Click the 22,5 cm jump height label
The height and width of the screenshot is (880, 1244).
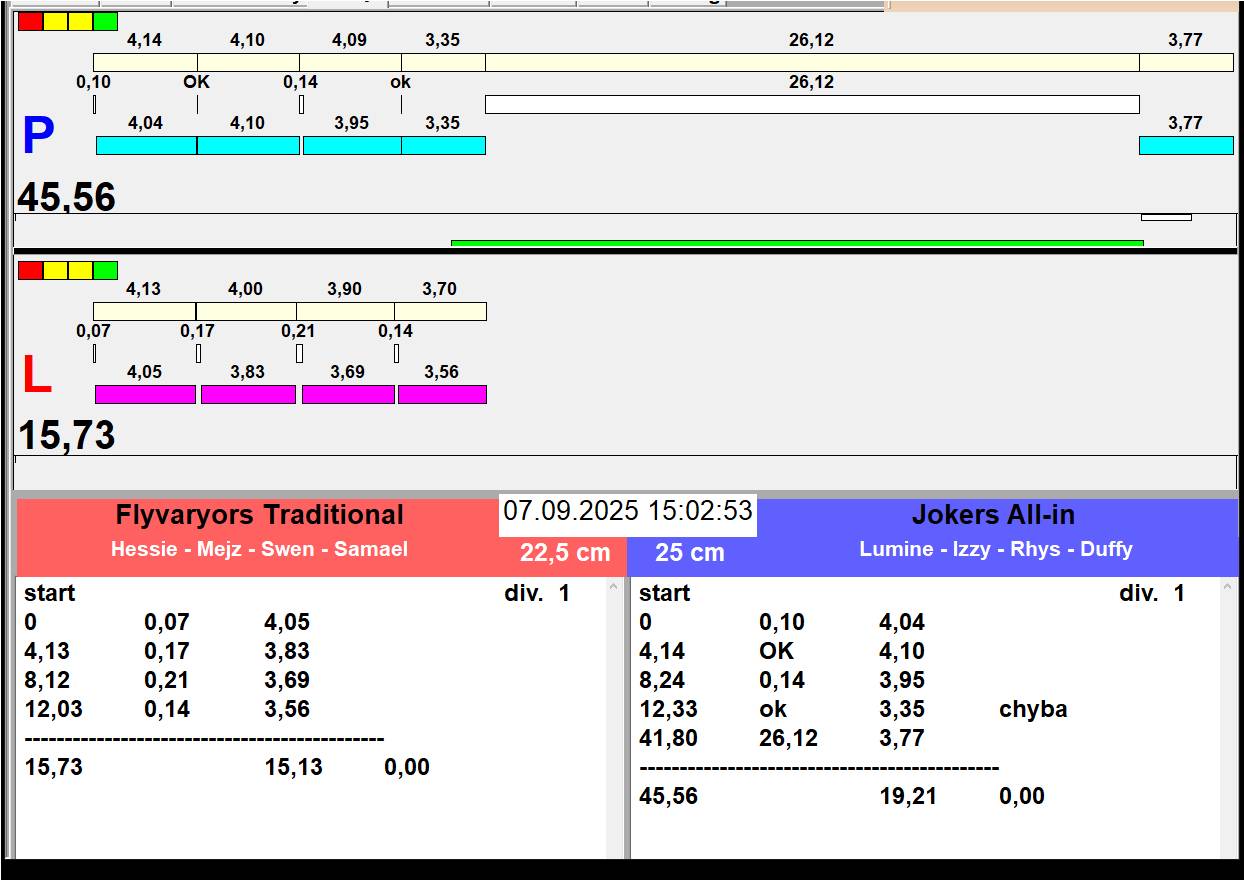pos(564,553)
